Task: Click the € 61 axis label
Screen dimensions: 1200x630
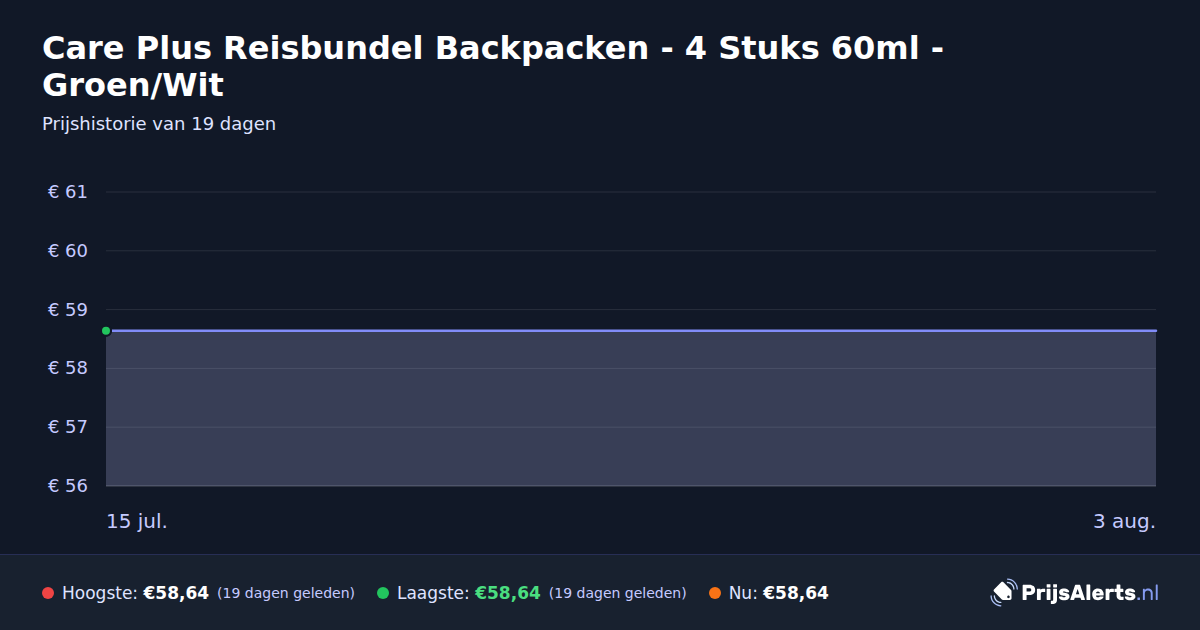Action: [68, 192]
